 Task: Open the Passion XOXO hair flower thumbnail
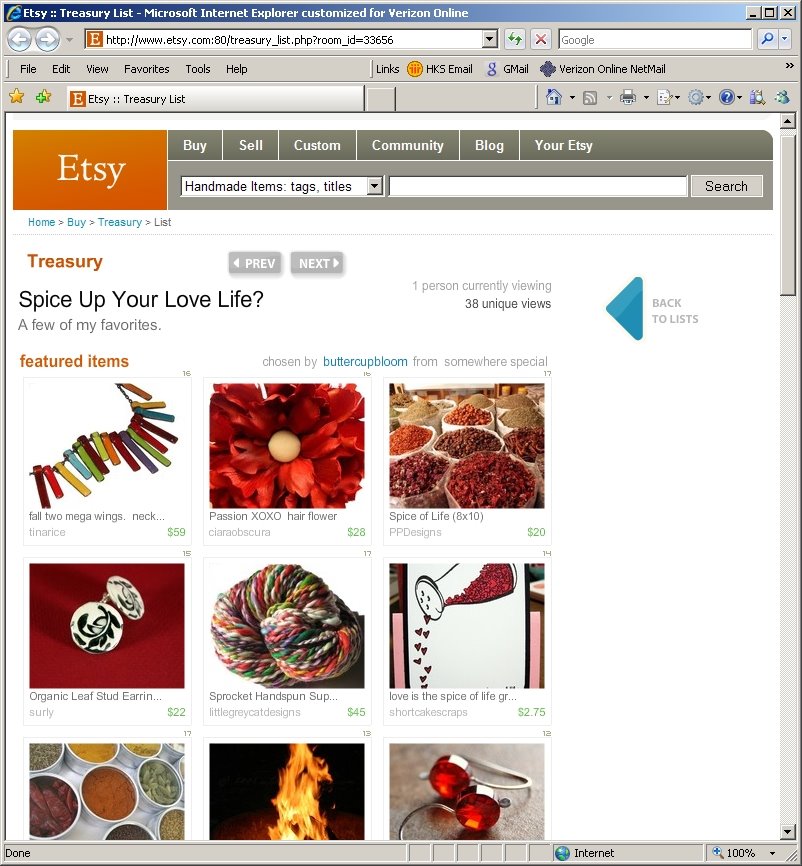287,446
